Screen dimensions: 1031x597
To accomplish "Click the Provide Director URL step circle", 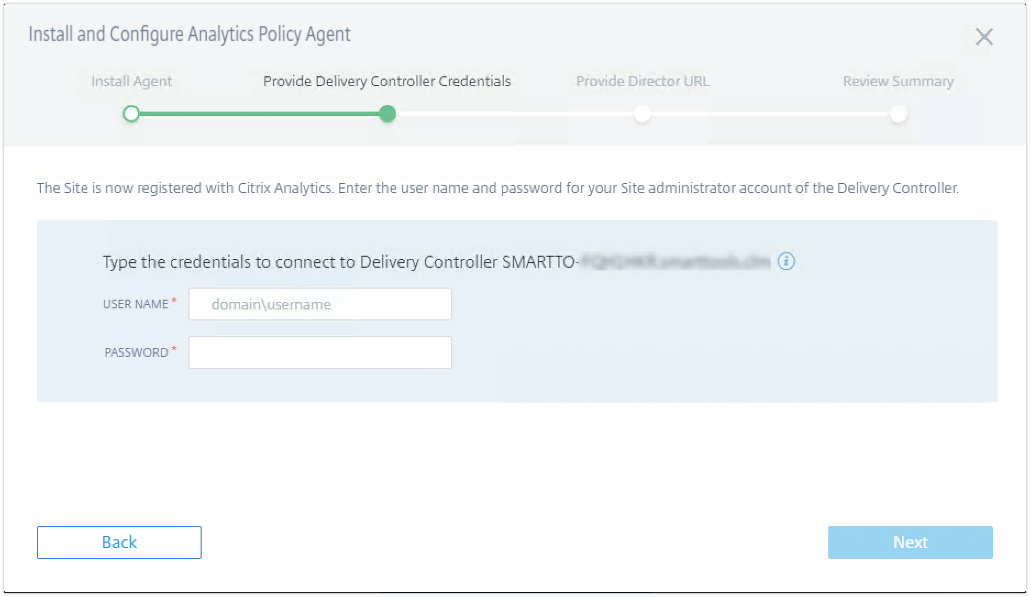I will [x=642, y=114].
